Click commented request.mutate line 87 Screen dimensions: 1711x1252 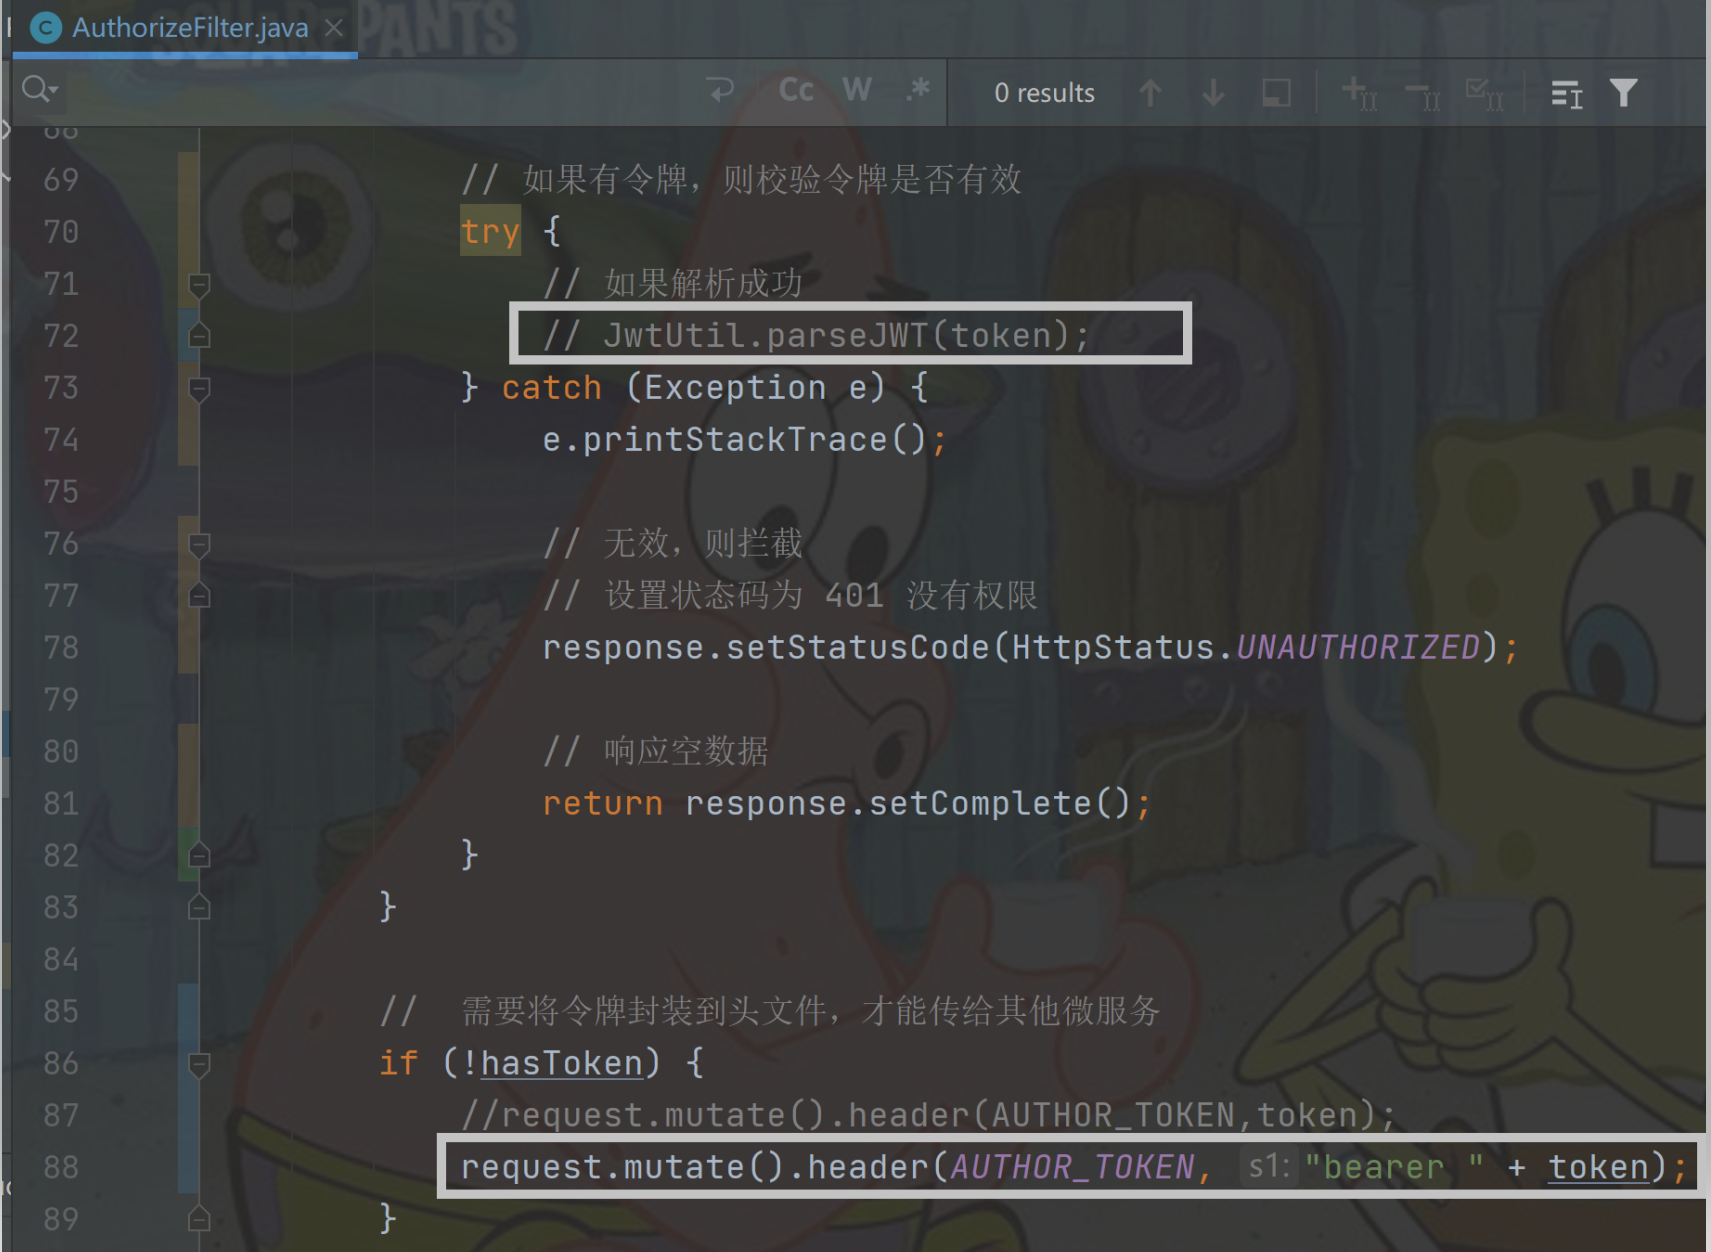click(x=928, y=1116)
